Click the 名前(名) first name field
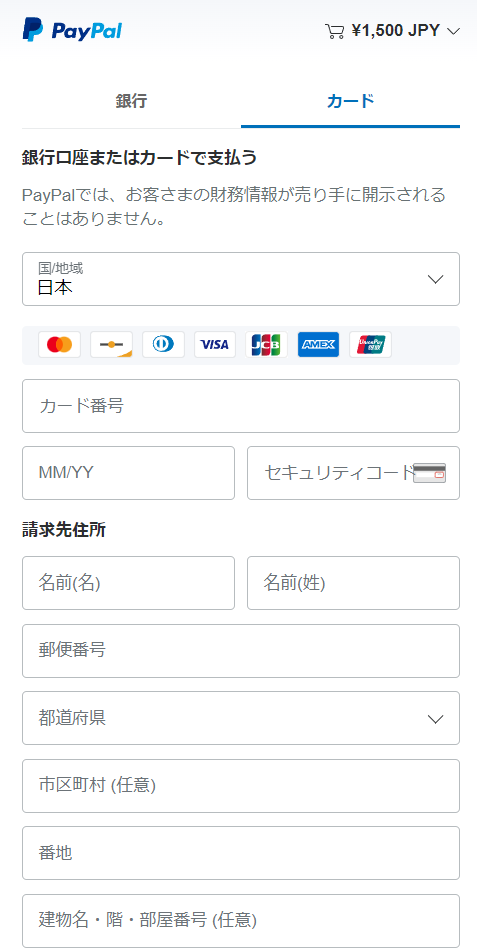The image size is (477, 948). coord(128,583)
